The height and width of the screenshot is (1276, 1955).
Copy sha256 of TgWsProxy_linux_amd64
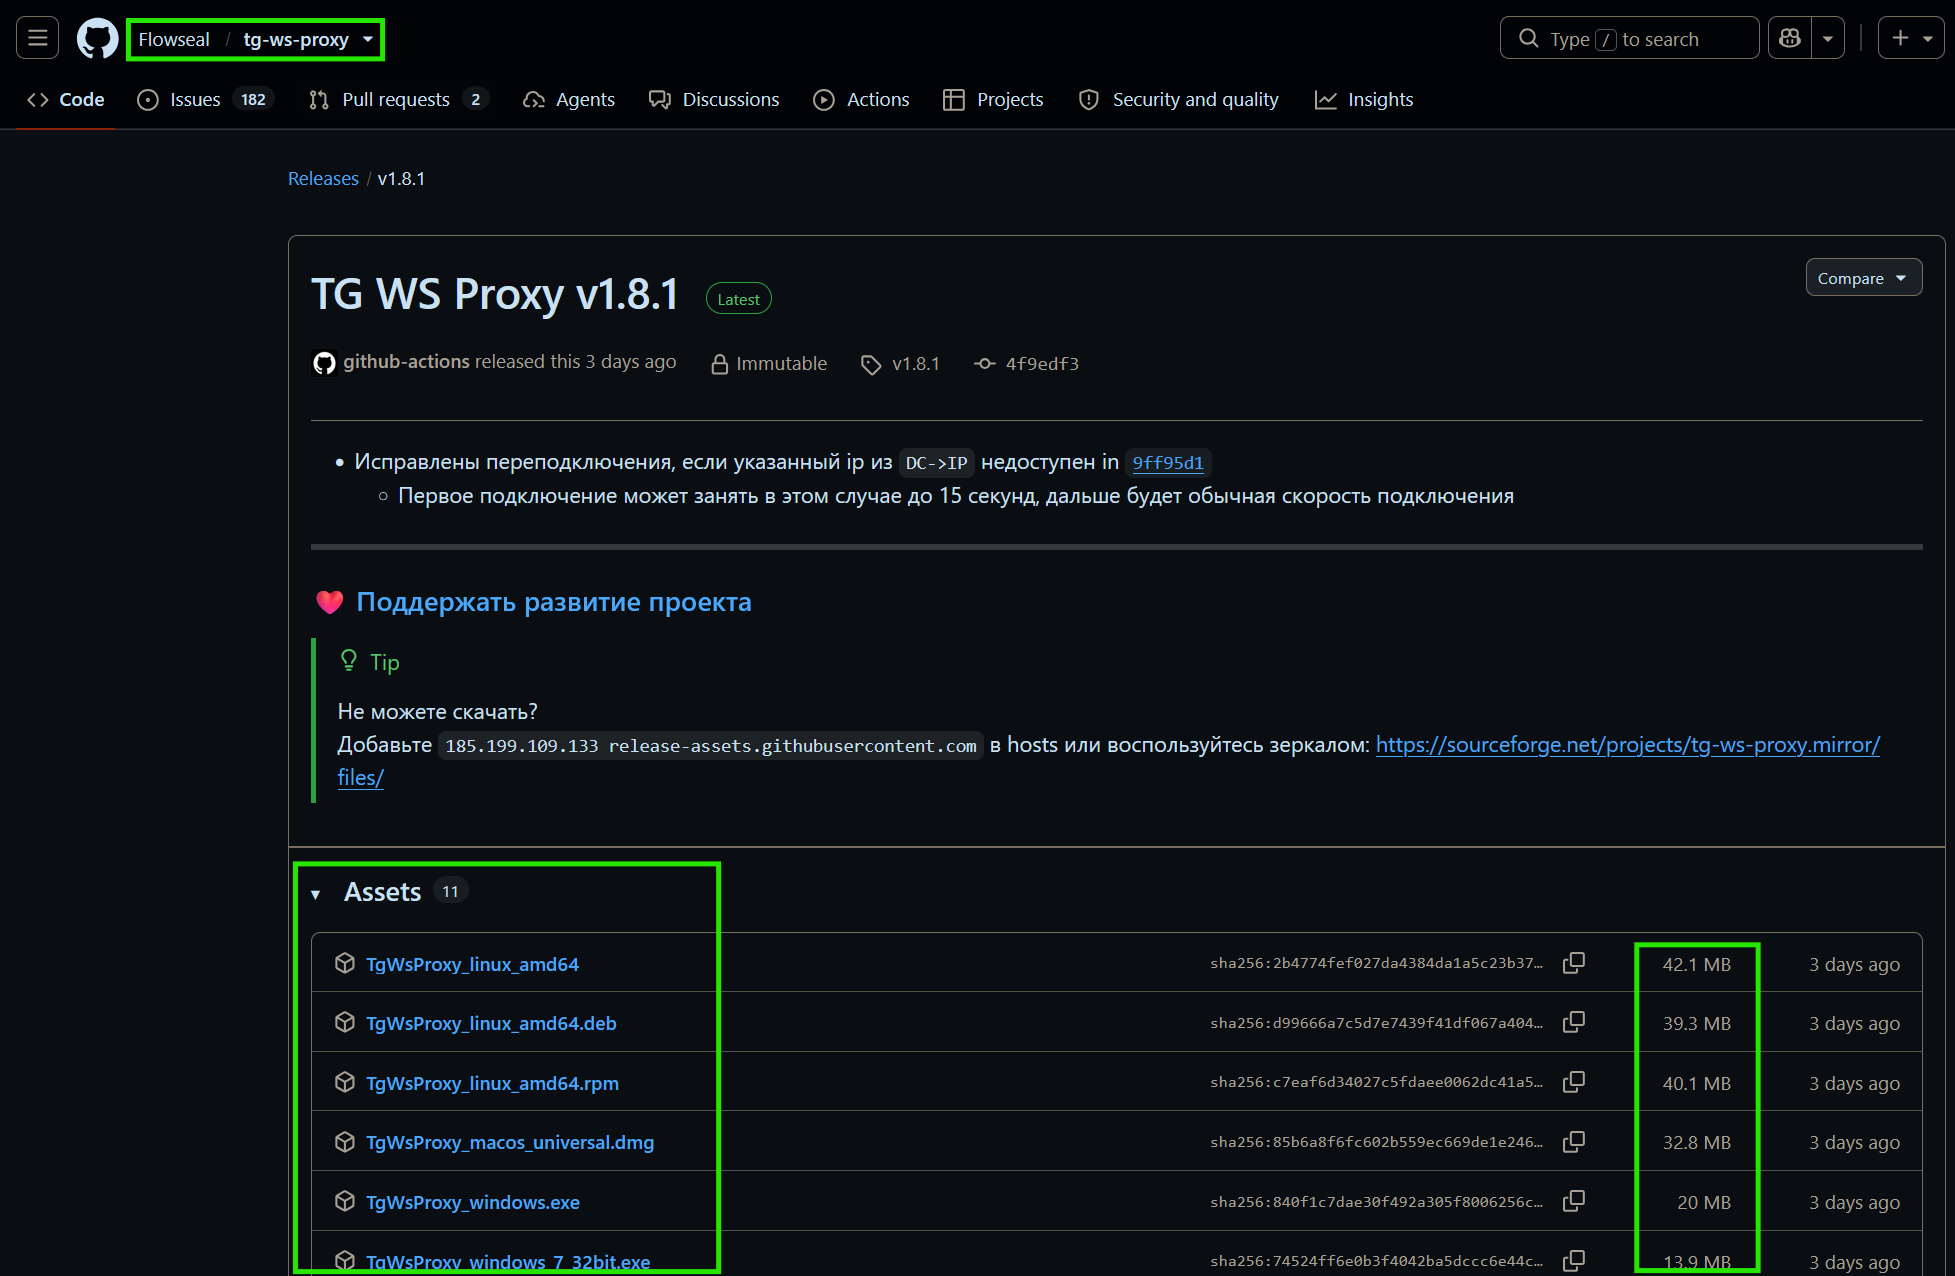coord(1574,963)
